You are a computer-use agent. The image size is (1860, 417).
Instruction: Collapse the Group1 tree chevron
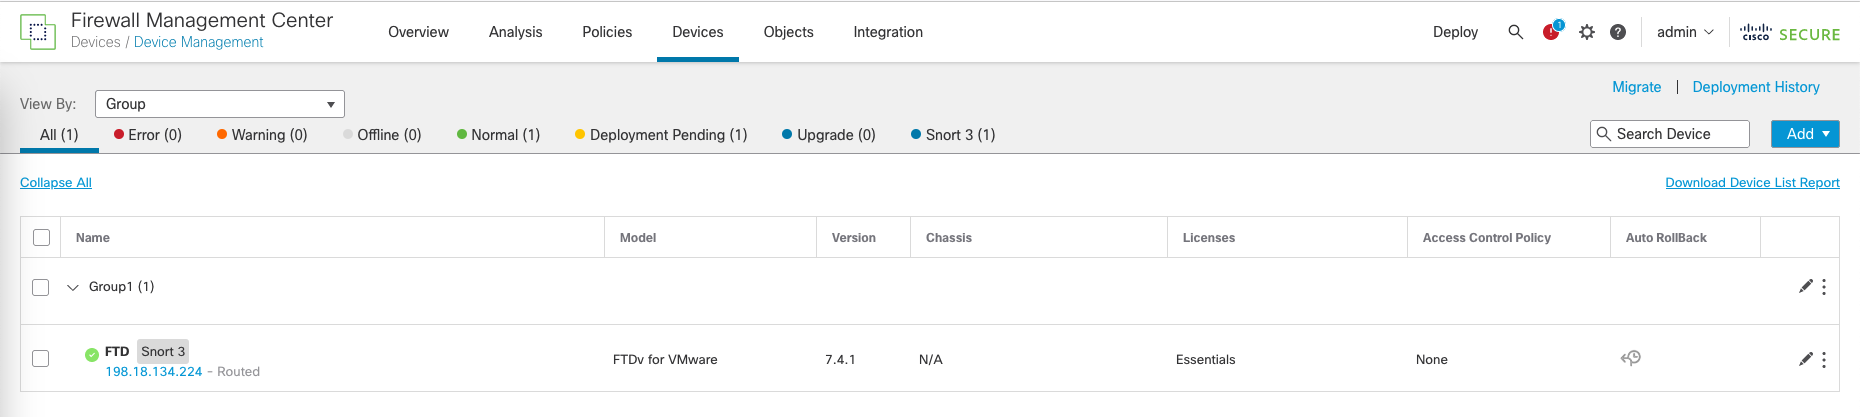pos(72,287)
